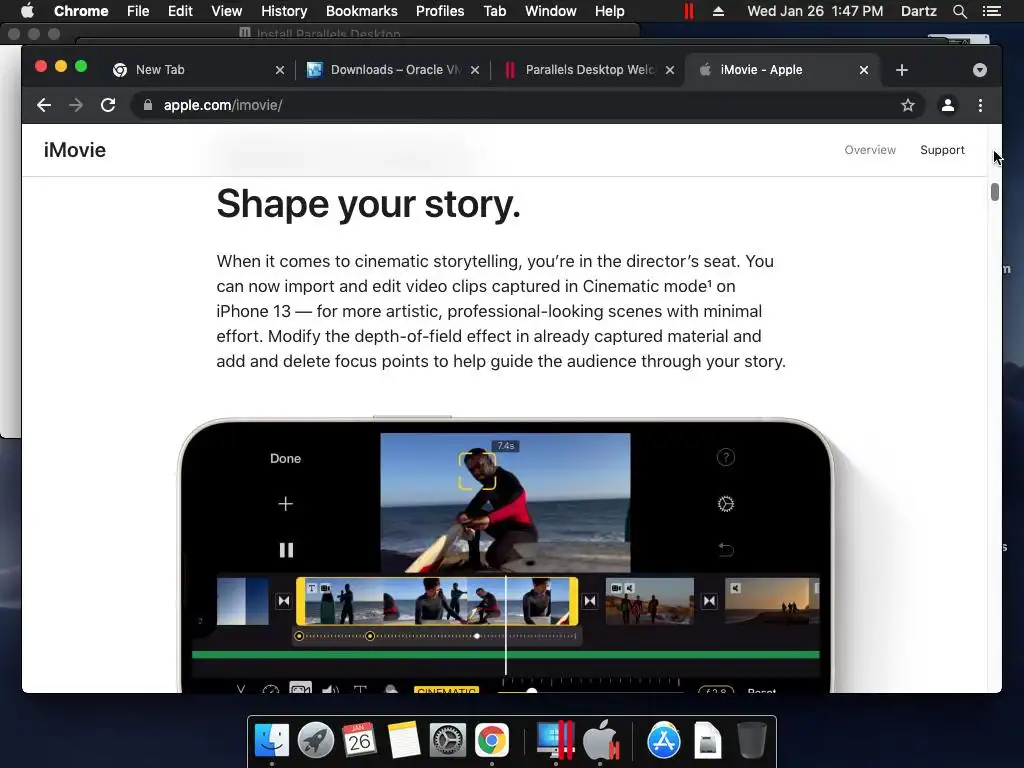Open Spotlight search magnifier

pos(959,11)
